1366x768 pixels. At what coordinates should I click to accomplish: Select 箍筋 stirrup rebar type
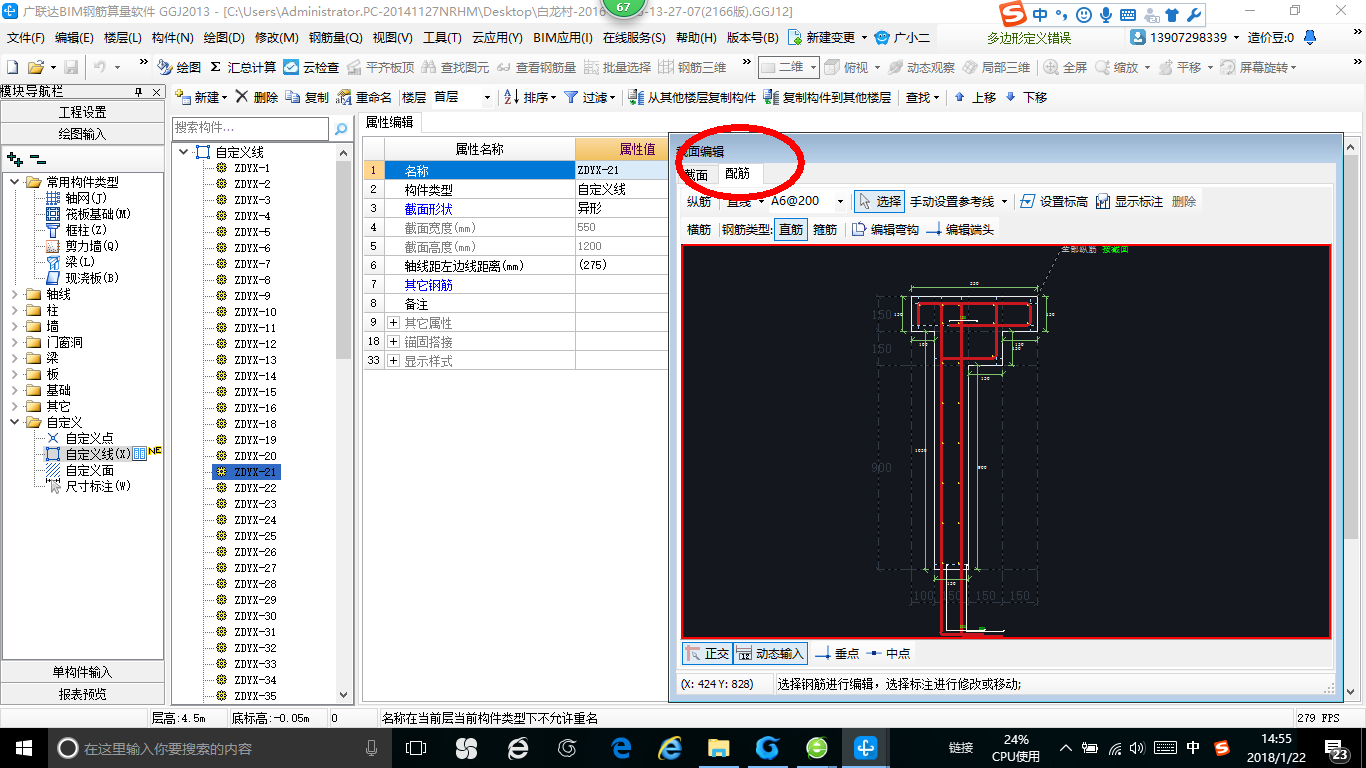coord(825,229)
